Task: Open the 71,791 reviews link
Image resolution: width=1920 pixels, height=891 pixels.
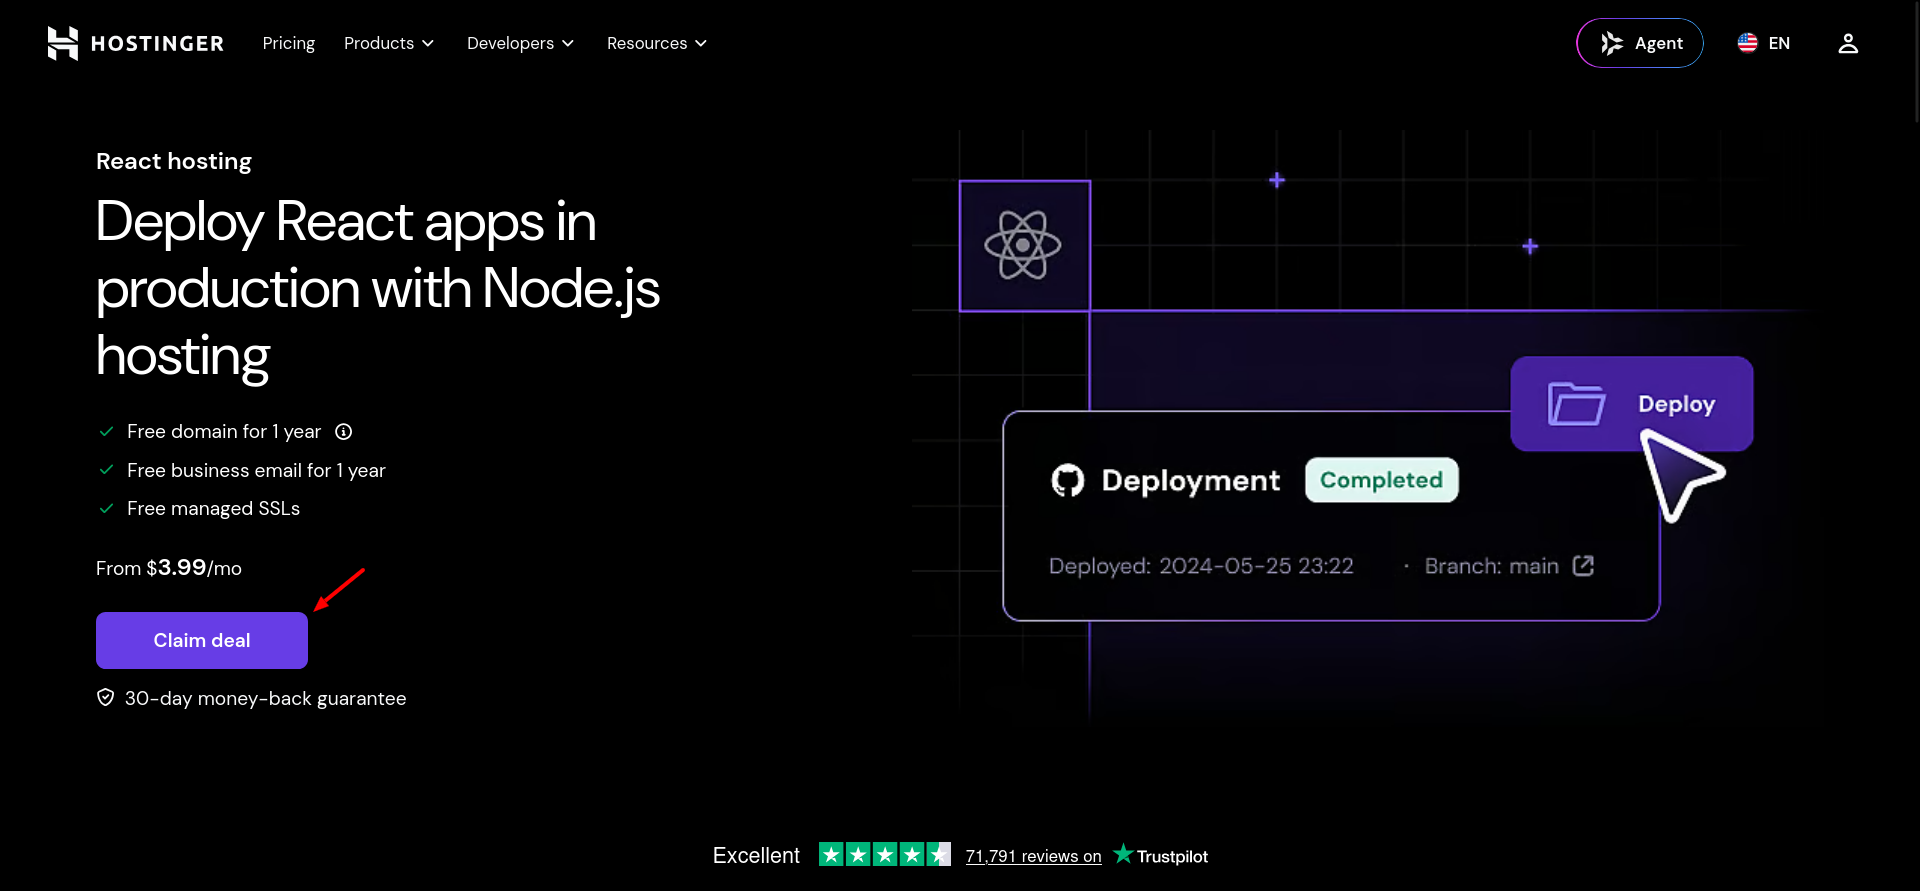Action: pyautogui.click(x=1033, y=856)
